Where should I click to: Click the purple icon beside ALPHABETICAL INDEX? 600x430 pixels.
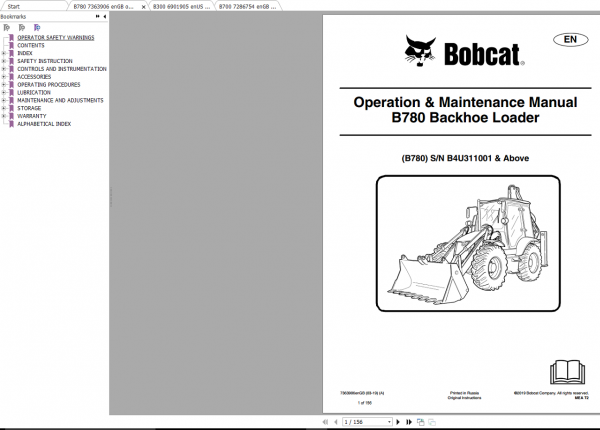tap(11, 124)
